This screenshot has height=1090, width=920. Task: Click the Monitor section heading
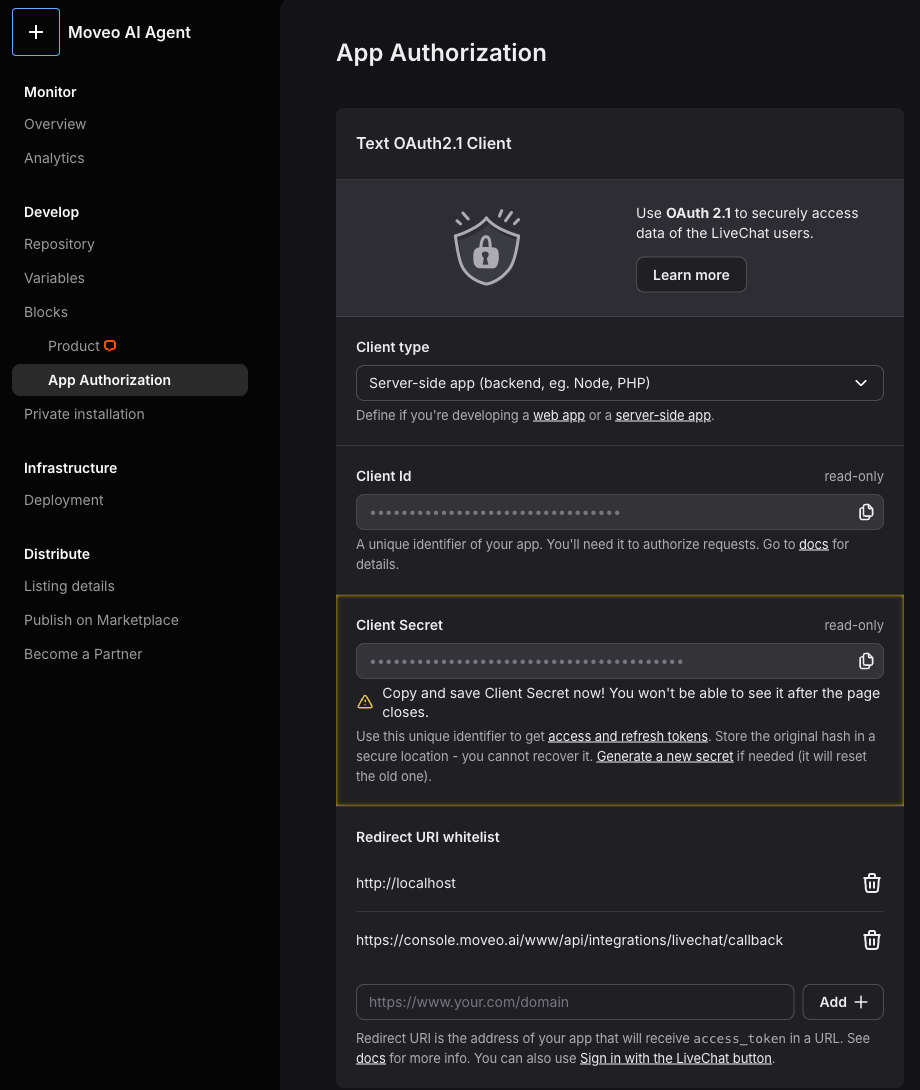tap(50, 92)
